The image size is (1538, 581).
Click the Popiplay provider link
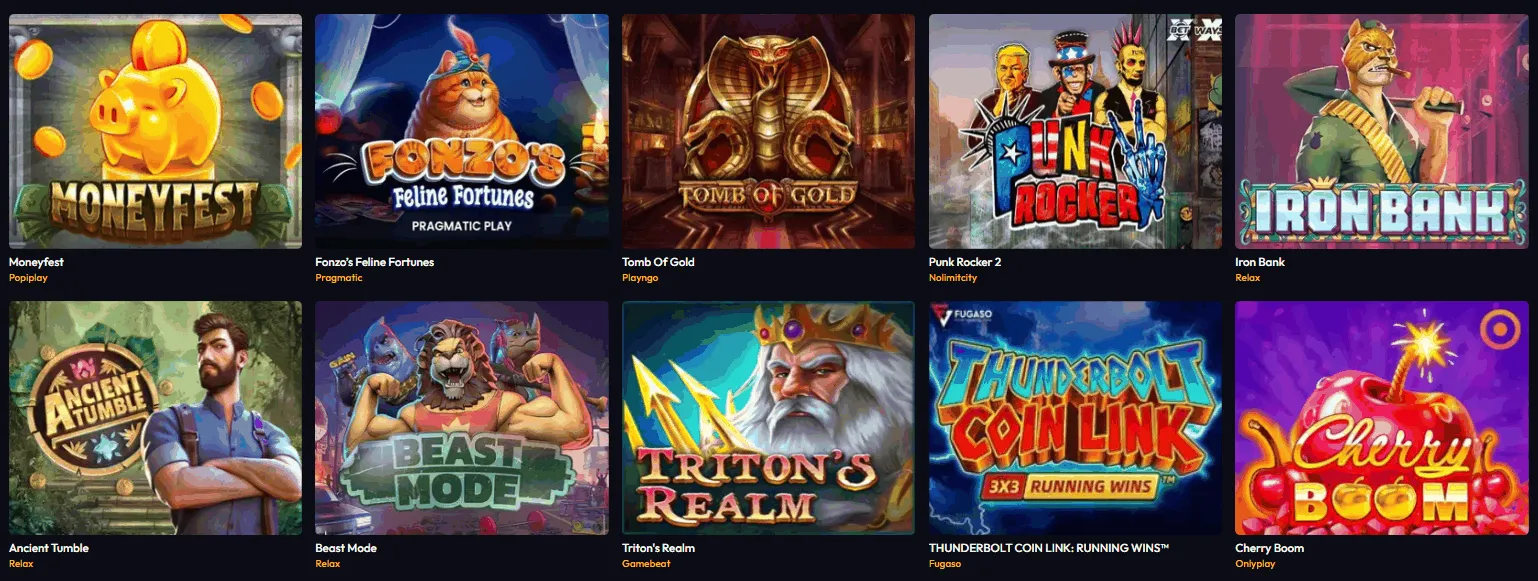point(28,278)
